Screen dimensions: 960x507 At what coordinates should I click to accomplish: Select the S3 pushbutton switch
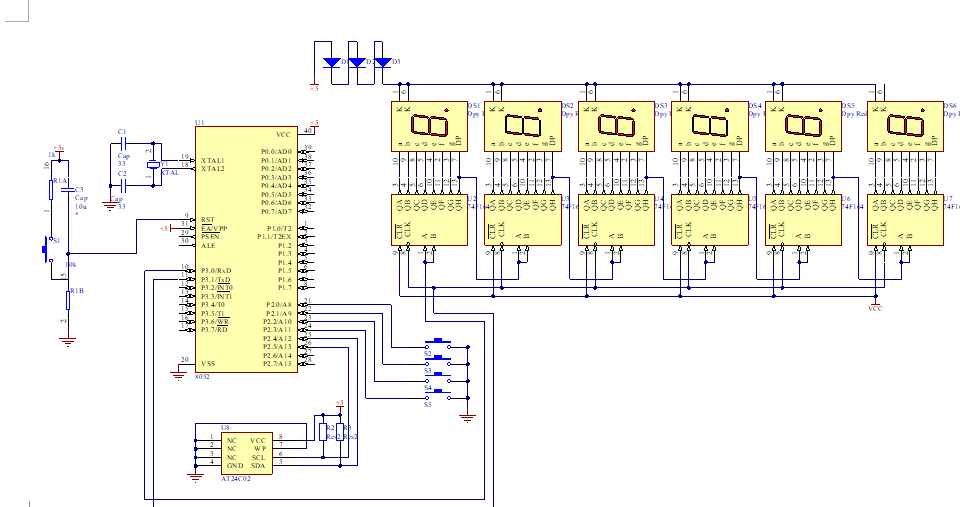coord(438,361)
